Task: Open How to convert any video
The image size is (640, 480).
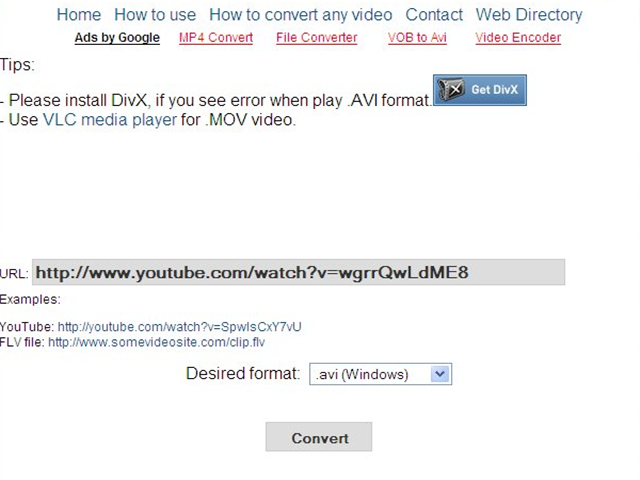Action: (300, 15)
